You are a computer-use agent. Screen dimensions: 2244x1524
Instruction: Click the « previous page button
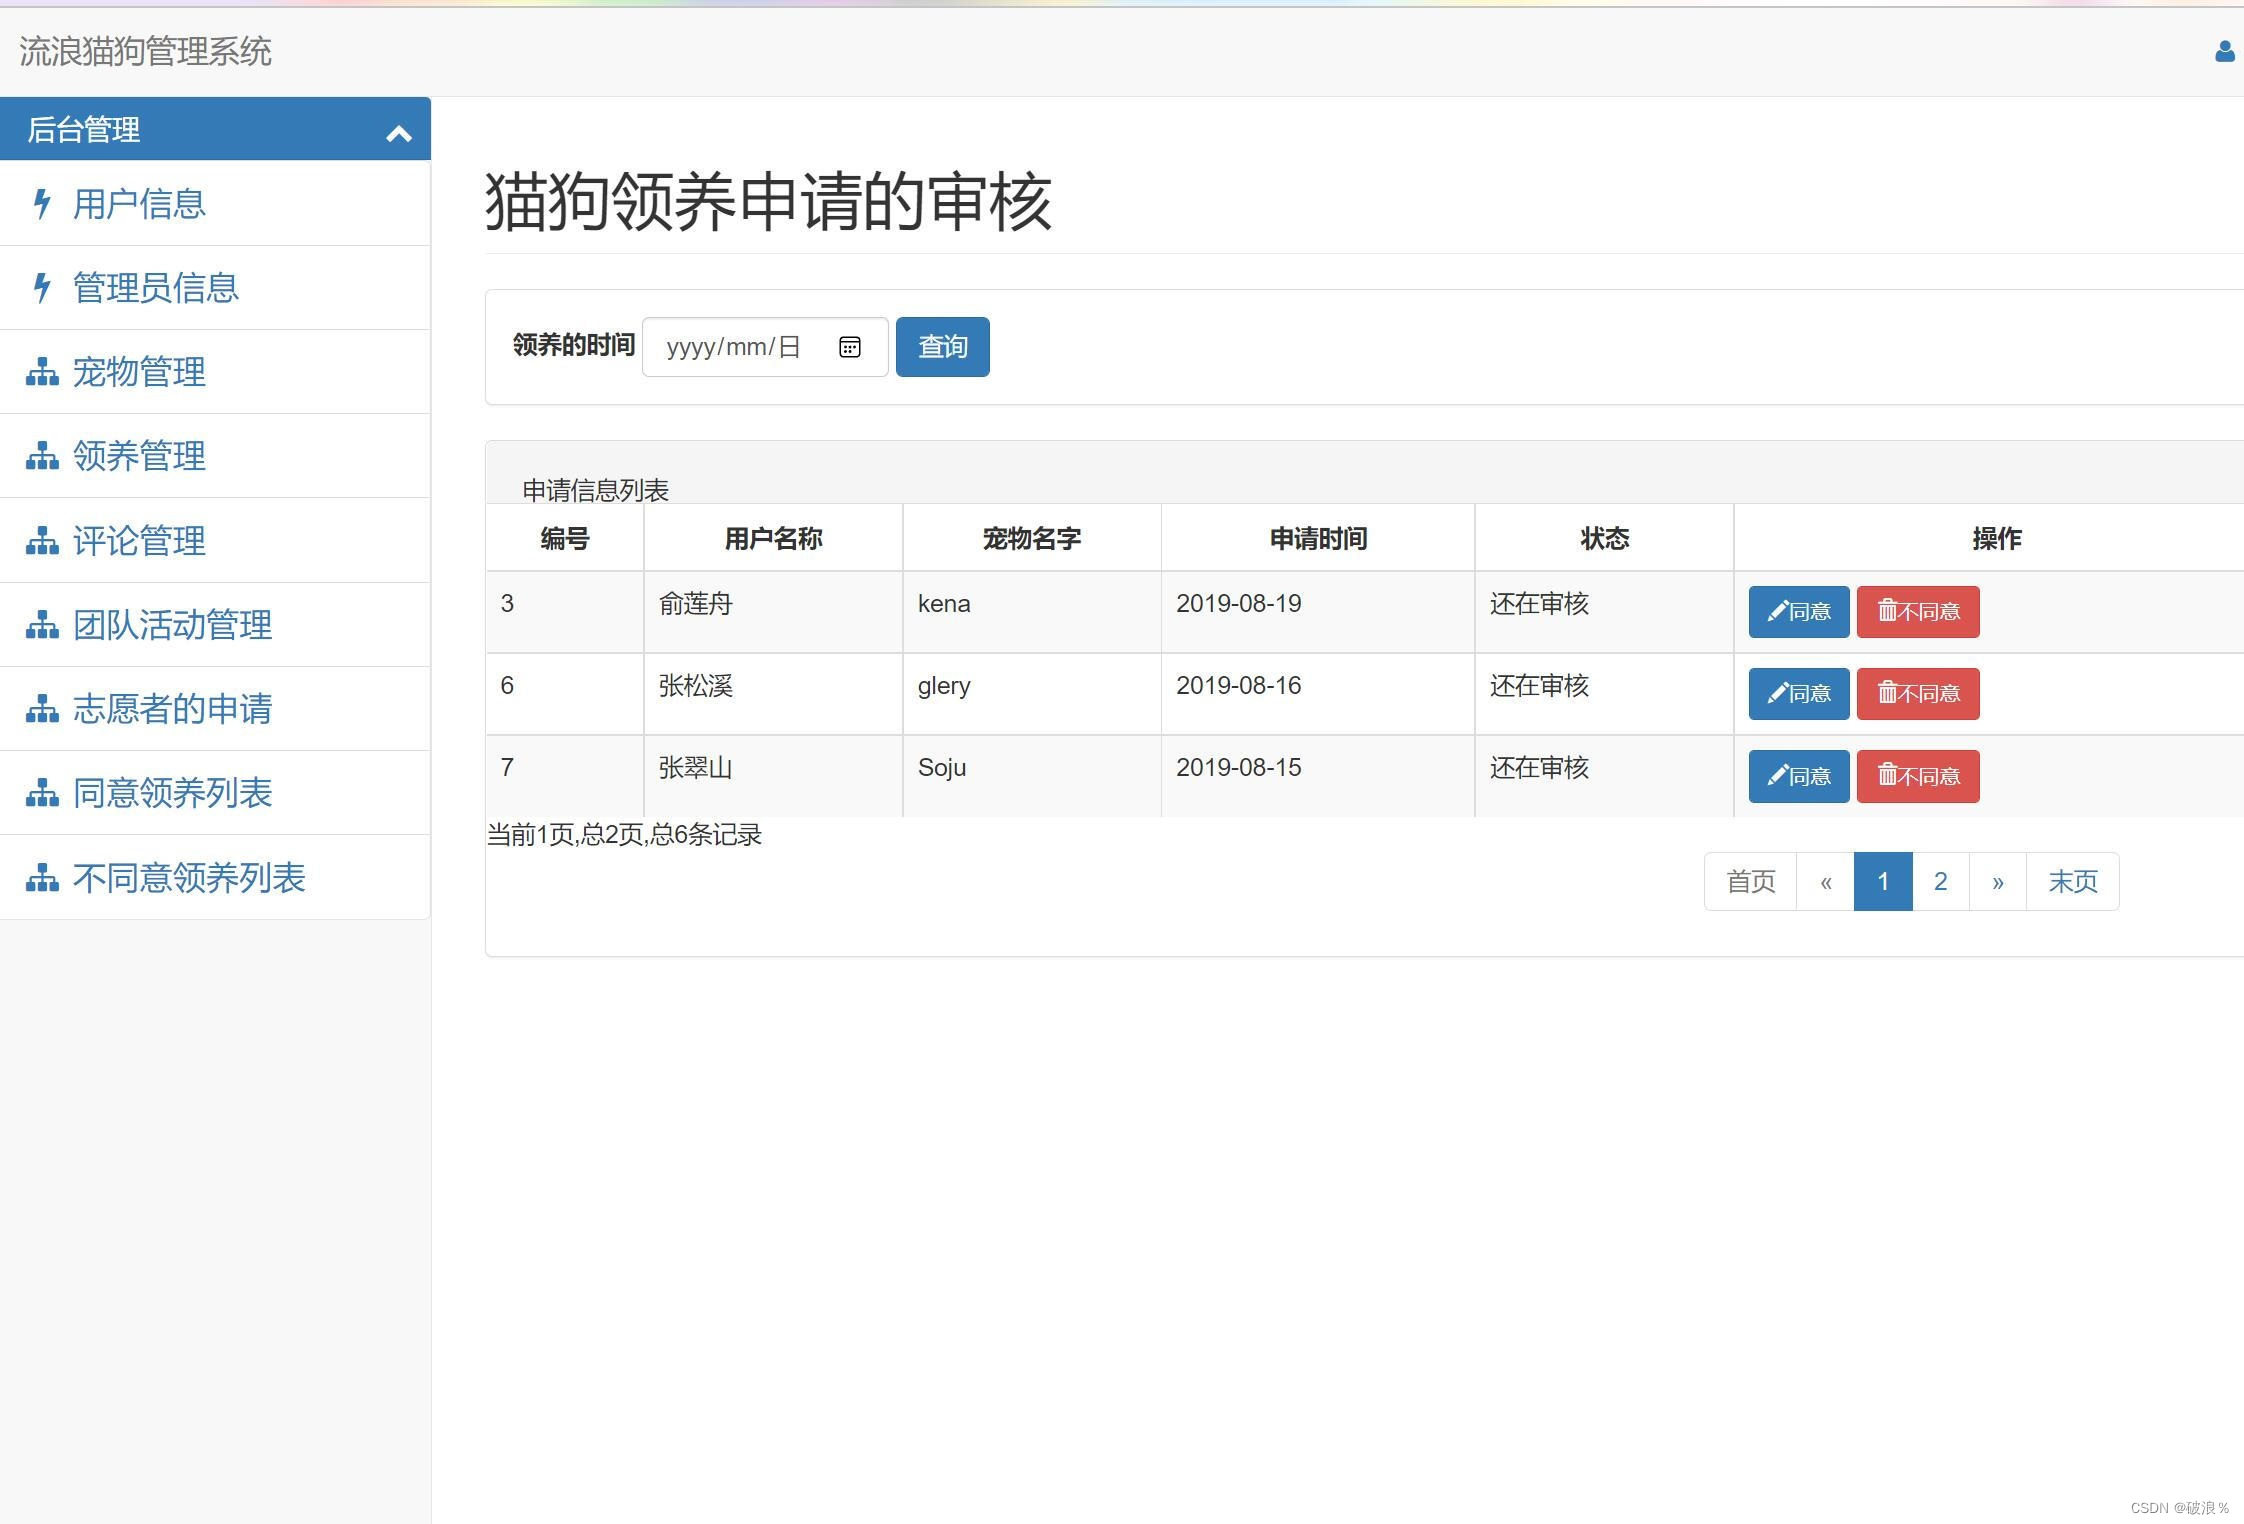point(1826,881)
